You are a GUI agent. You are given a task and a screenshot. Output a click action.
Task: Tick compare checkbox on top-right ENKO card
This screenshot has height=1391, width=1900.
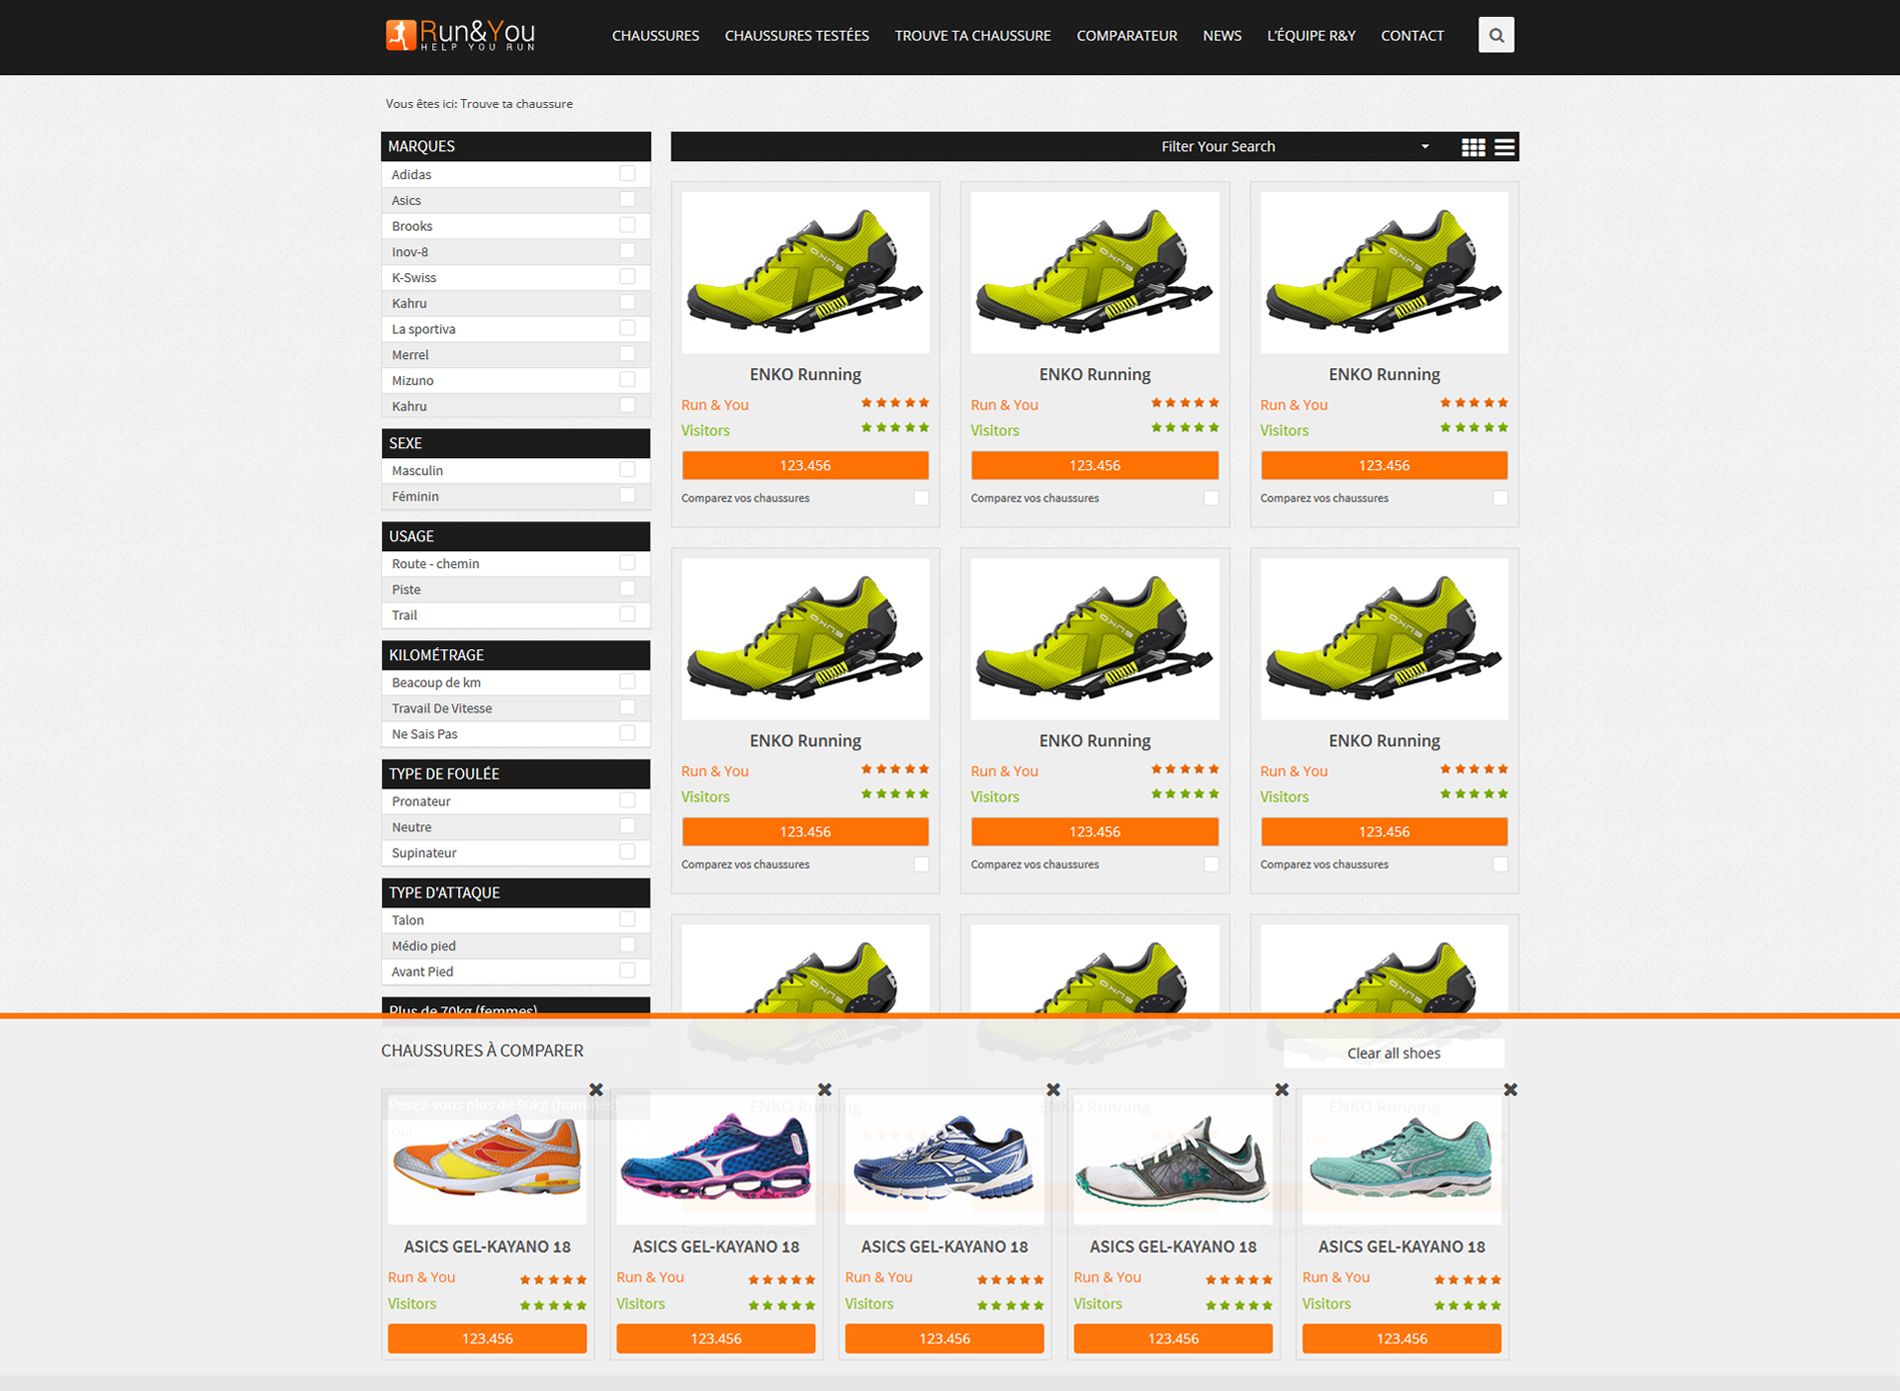point(1500,498)
